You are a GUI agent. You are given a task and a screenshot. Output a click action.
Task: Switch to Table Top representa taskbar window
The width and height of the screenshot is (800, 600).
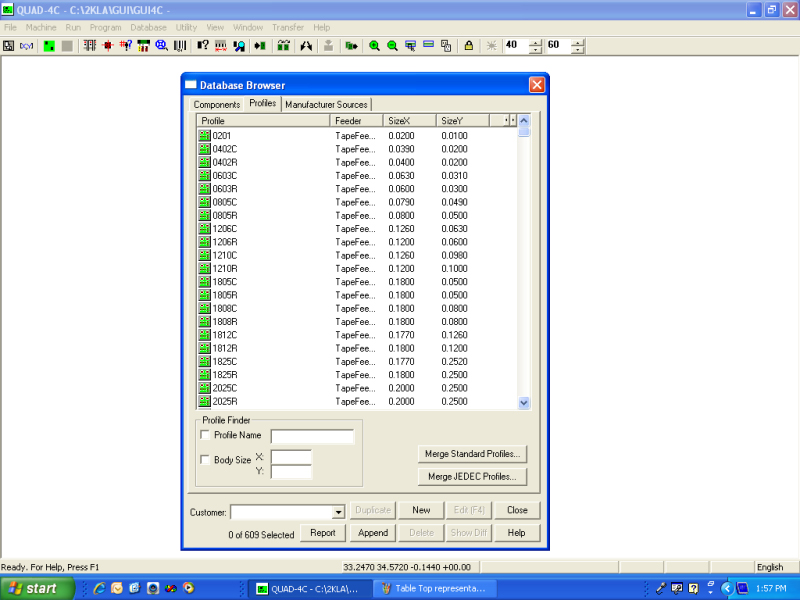pyautogui.click(x=435, y=589)
